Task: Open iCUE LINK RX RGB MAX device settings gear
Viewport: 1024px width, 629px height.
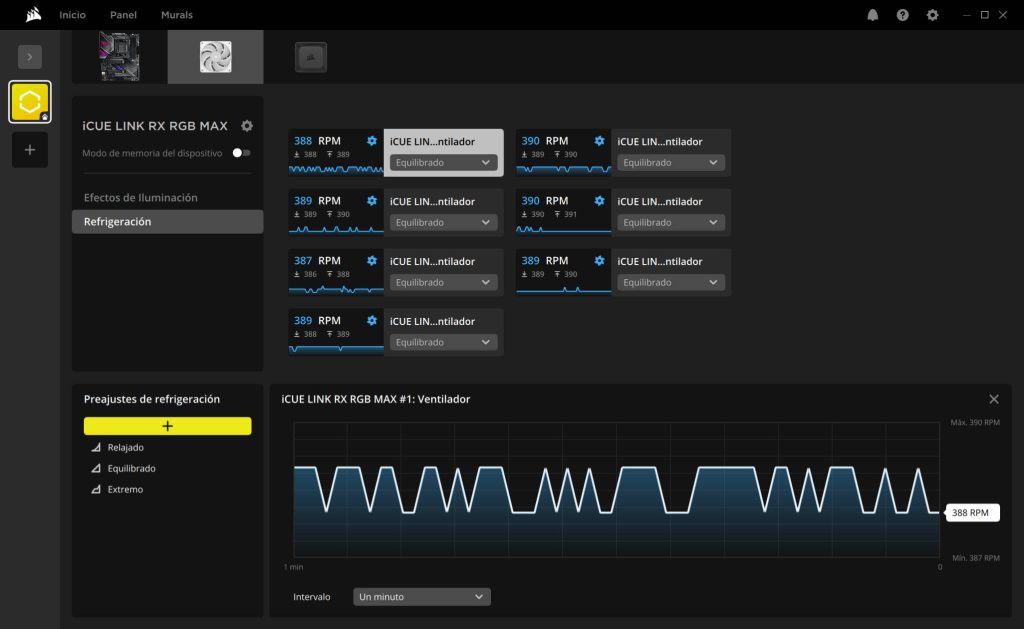Action: pyautogui.click(x=247, y=125)
